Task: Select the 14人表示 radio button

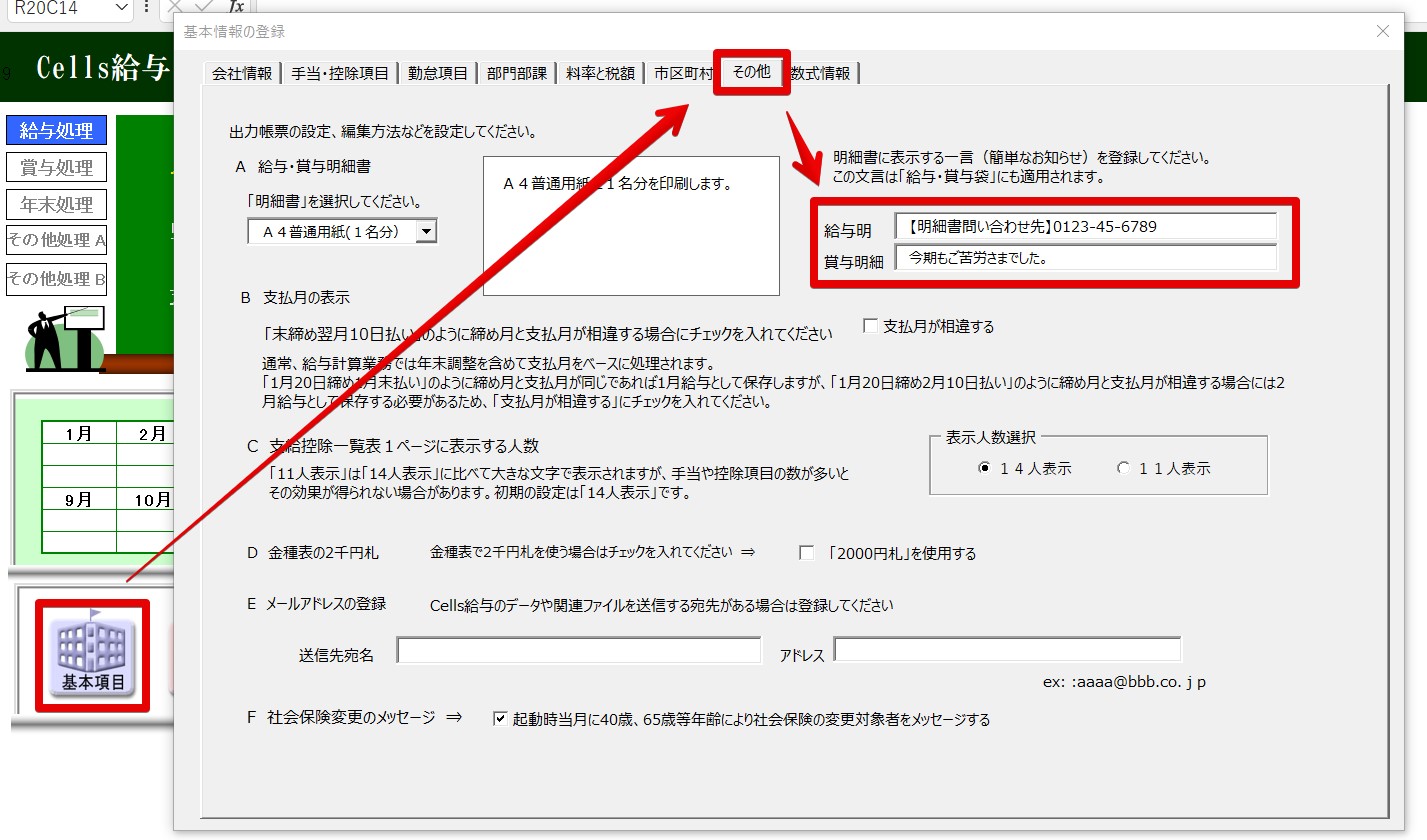Action: pyautogui.click(x=984, y=468)
